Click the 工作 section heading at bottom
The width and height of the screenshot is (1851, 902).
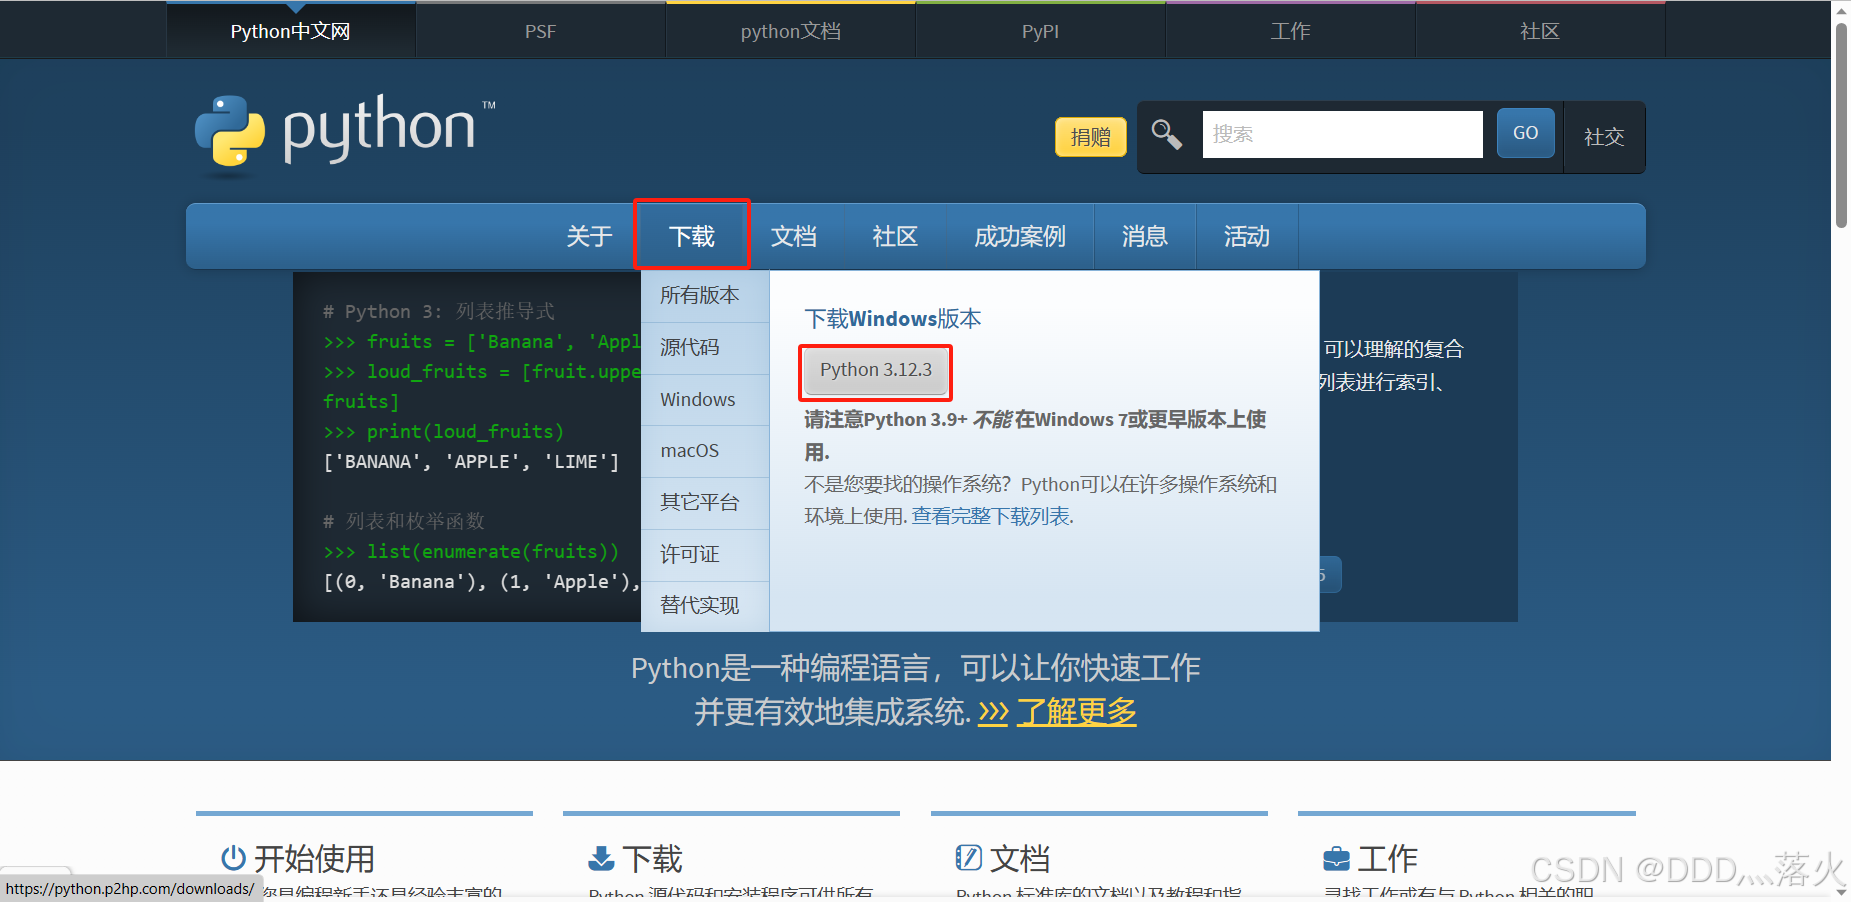pyautogui.click(x=1388, y=858)
